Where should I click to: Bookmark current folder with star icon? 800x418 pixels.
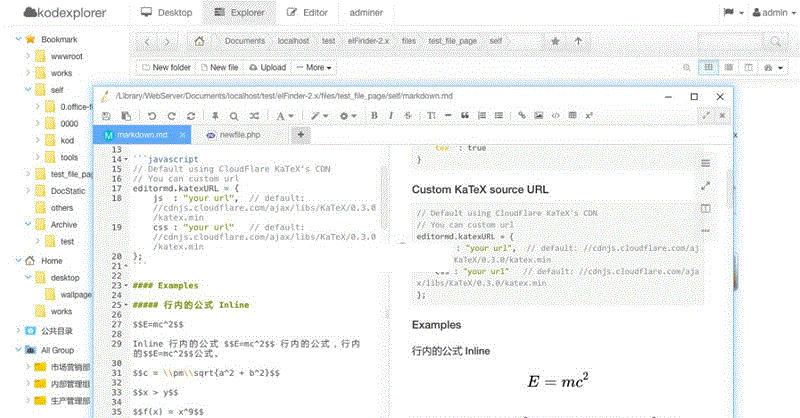[x=555, y=41]
